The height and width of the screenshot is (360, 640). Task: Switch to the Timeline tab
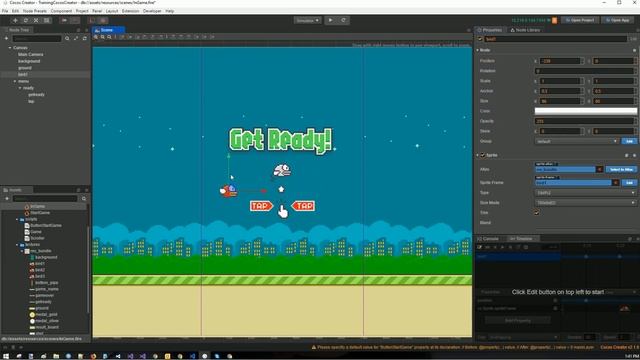[522, 239]
